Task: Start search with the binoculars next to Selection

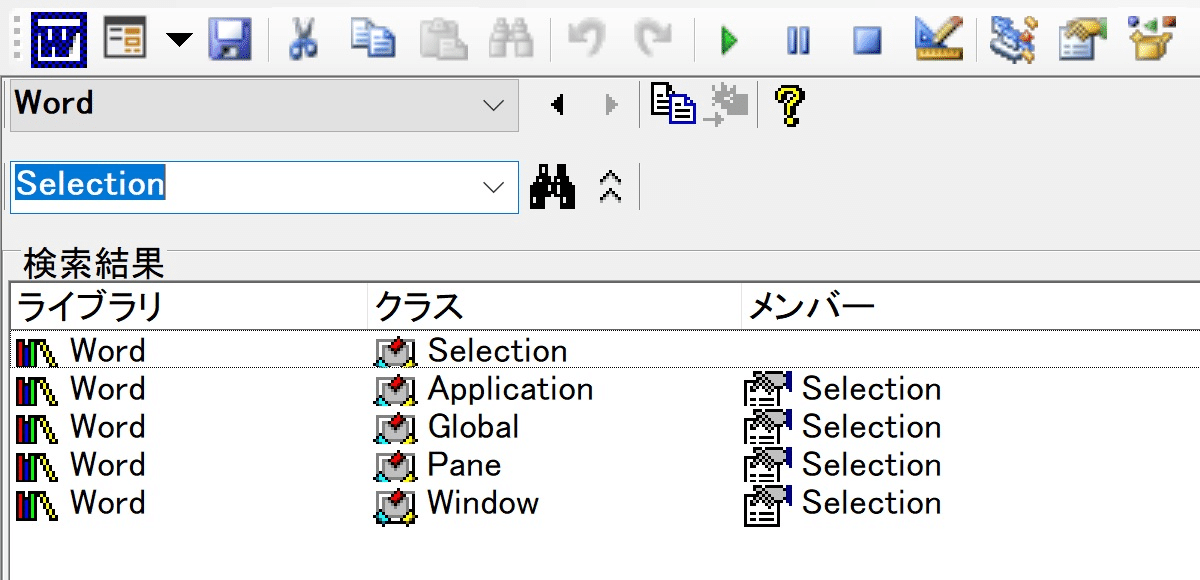Action: point(553,187)
